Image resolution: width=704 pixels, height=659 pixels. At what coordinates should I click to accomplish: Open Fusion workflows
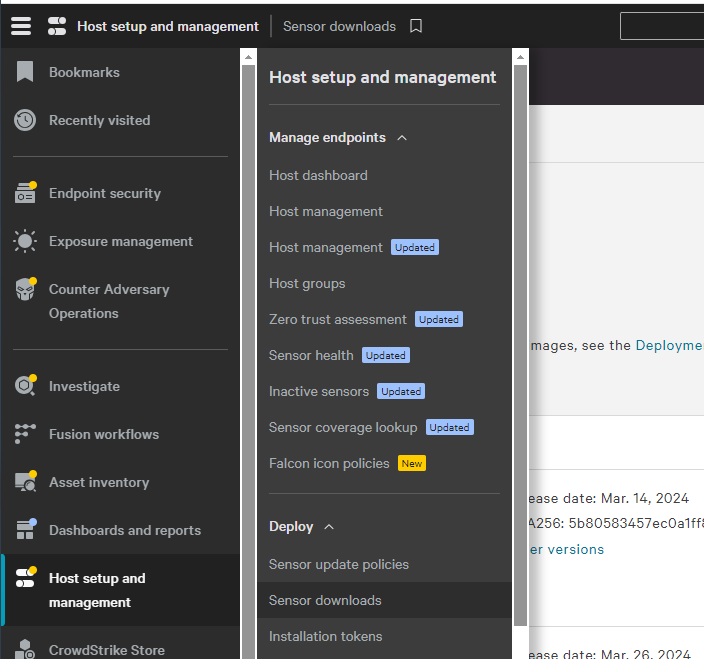pos(104,434)
